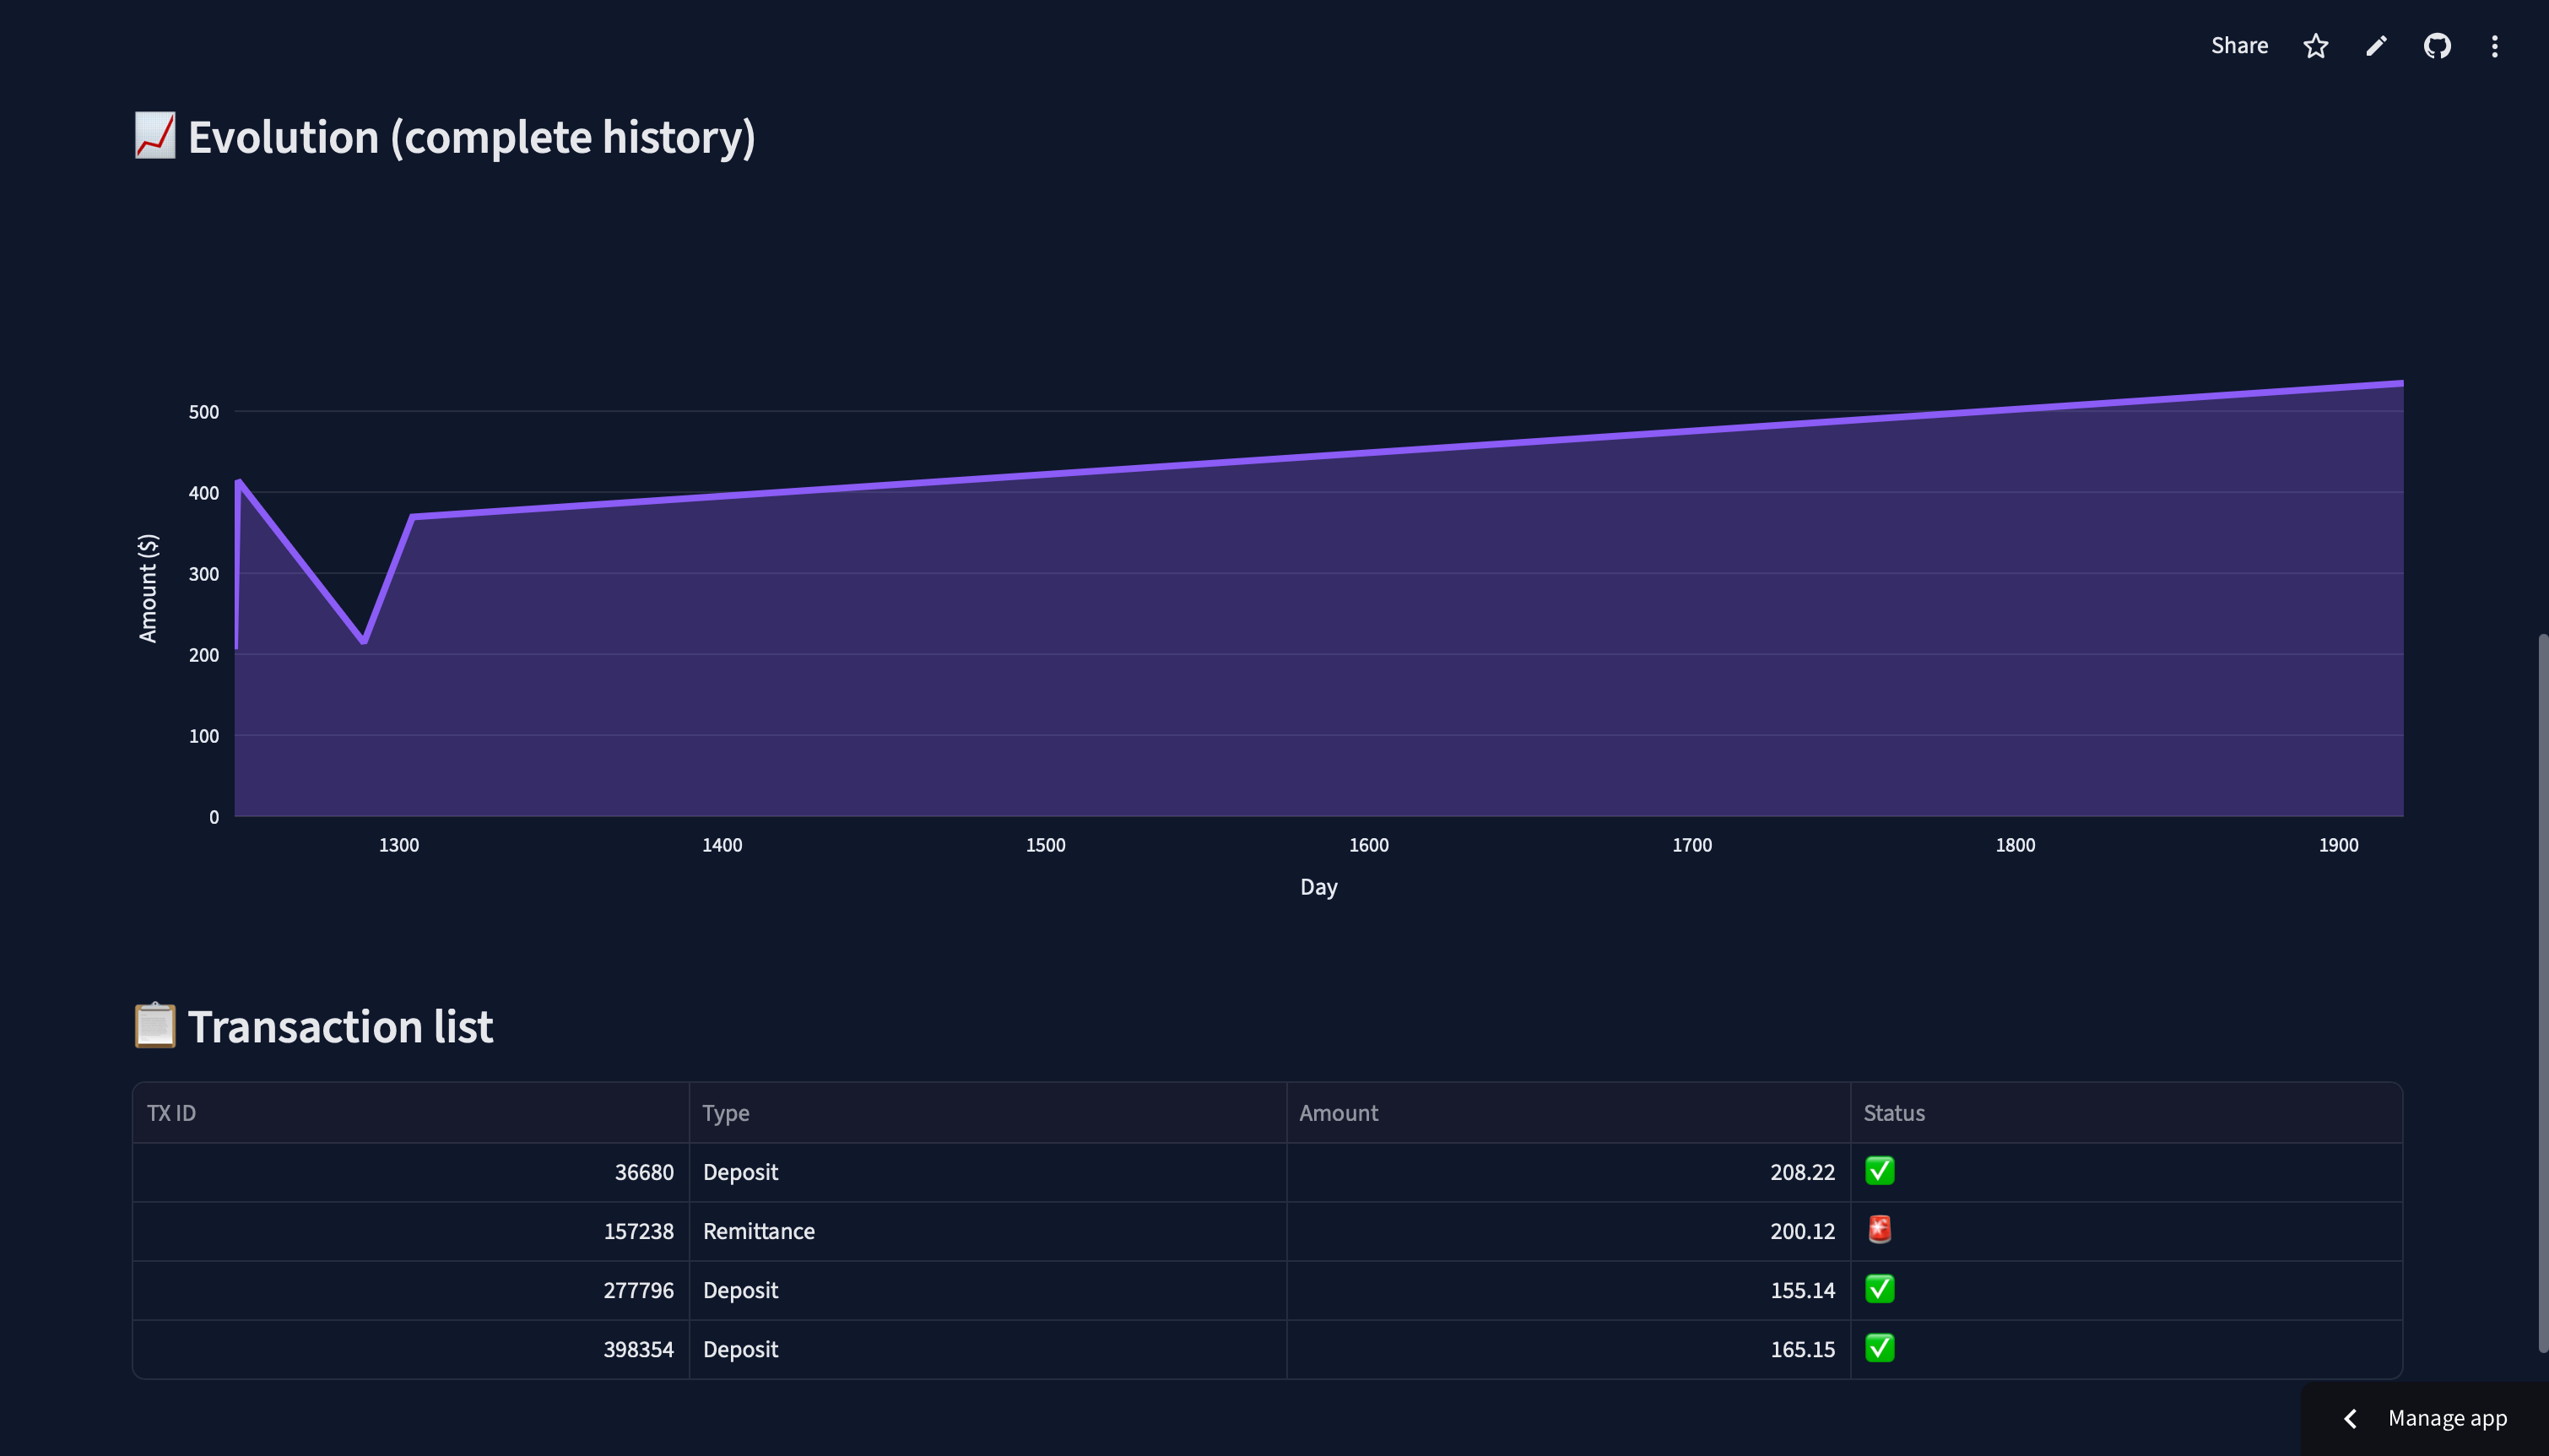Click the Status column header

[1893, 1113]
